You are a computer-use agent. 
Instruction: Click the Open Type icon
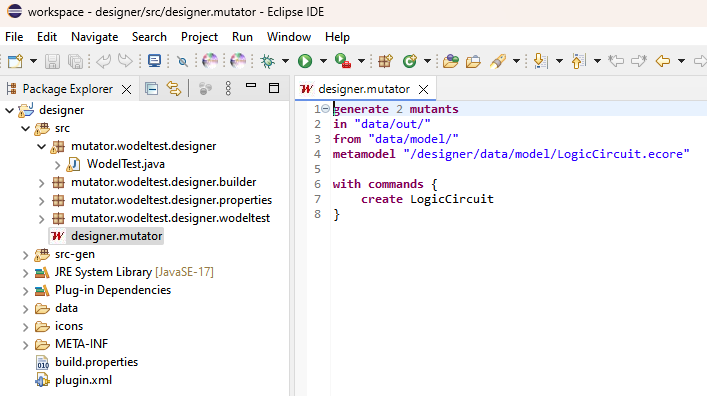tap(450, 61)
